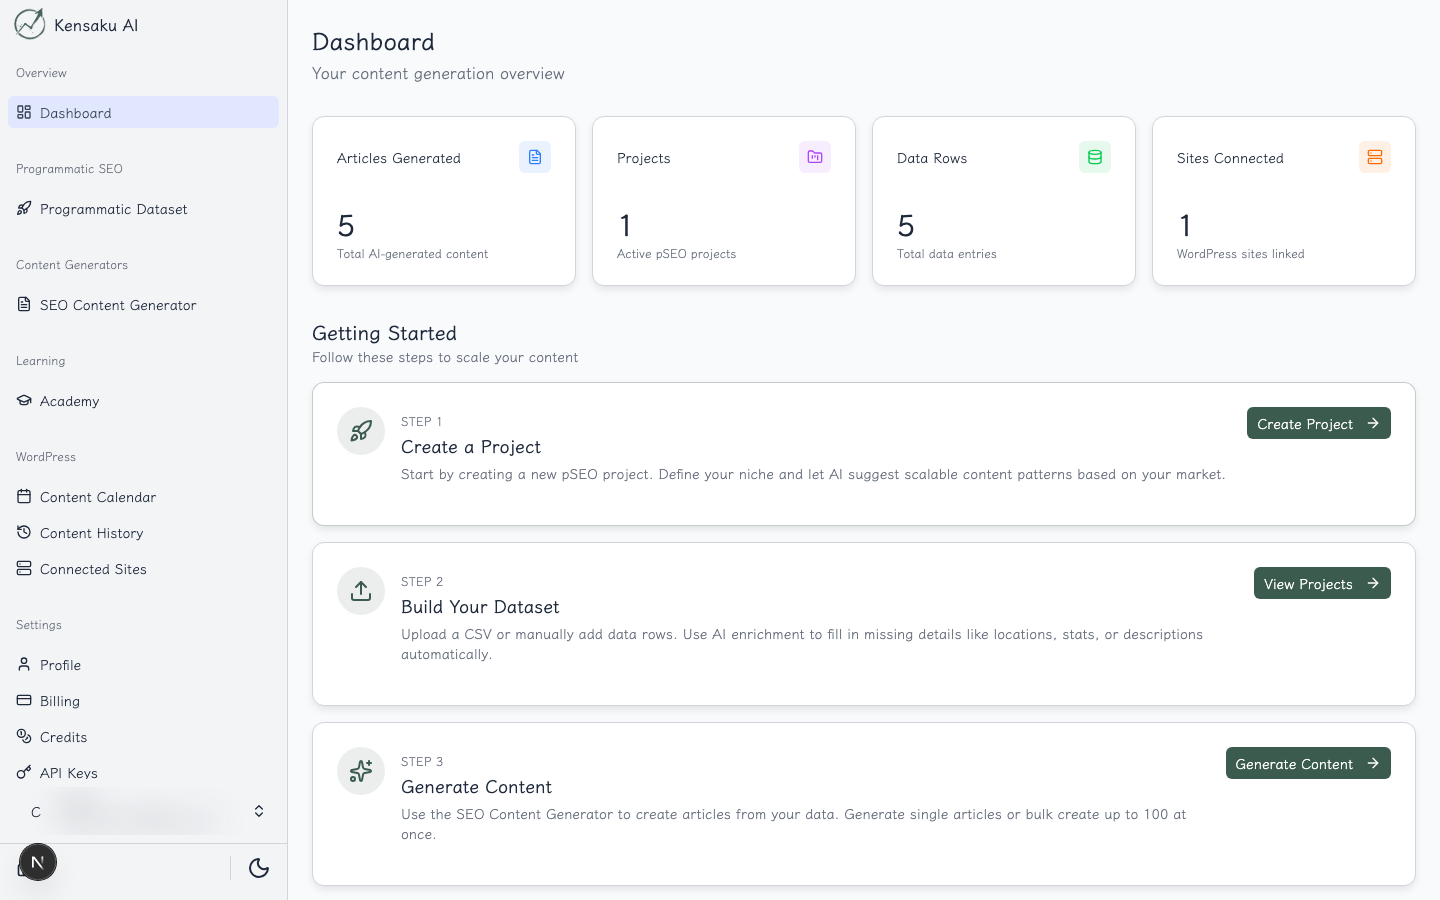Open the Academy link in the sidebar
1440x900 pixels.
(69, 401)
